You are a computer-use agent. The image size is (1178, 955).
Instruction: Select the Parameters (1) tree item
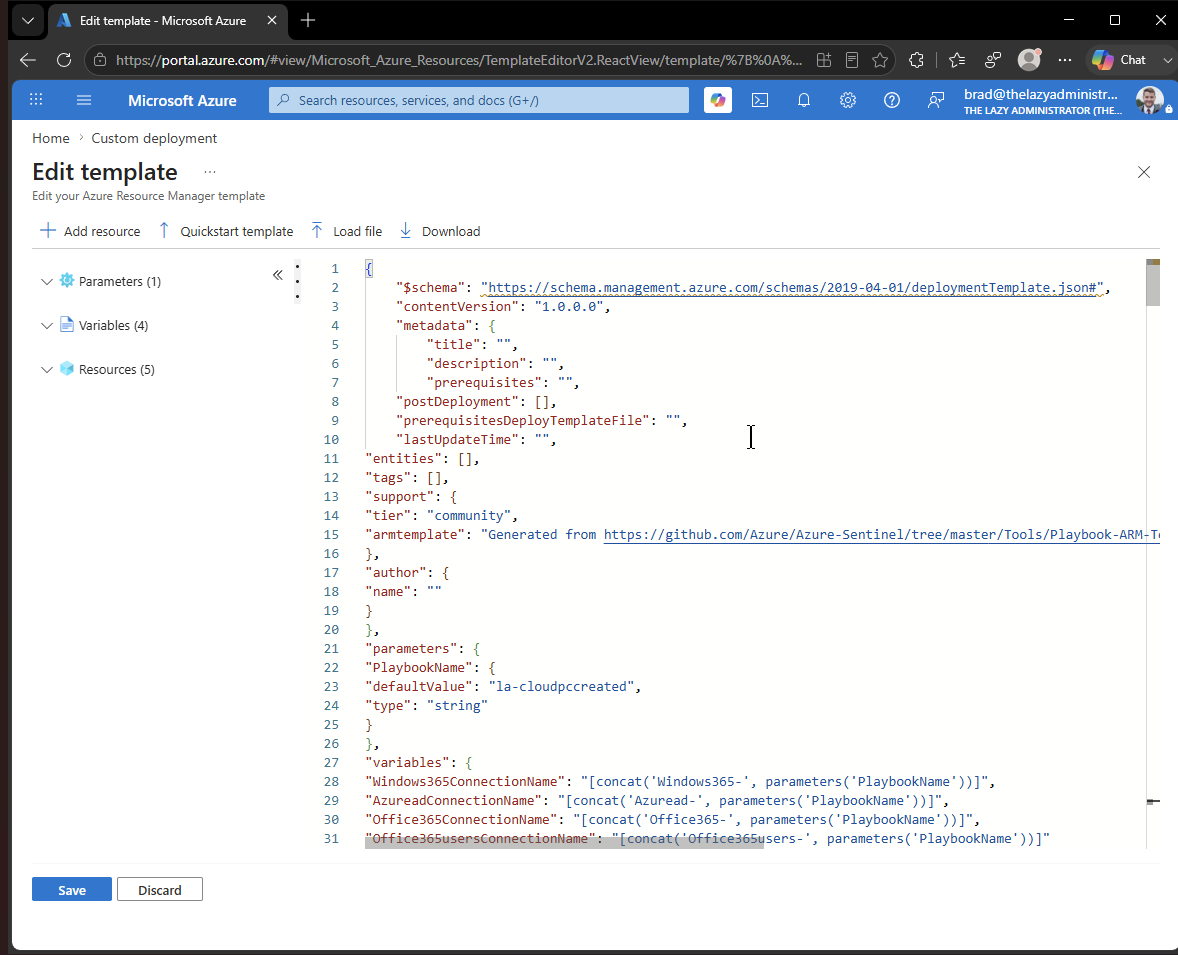click(x=119, y=281)
